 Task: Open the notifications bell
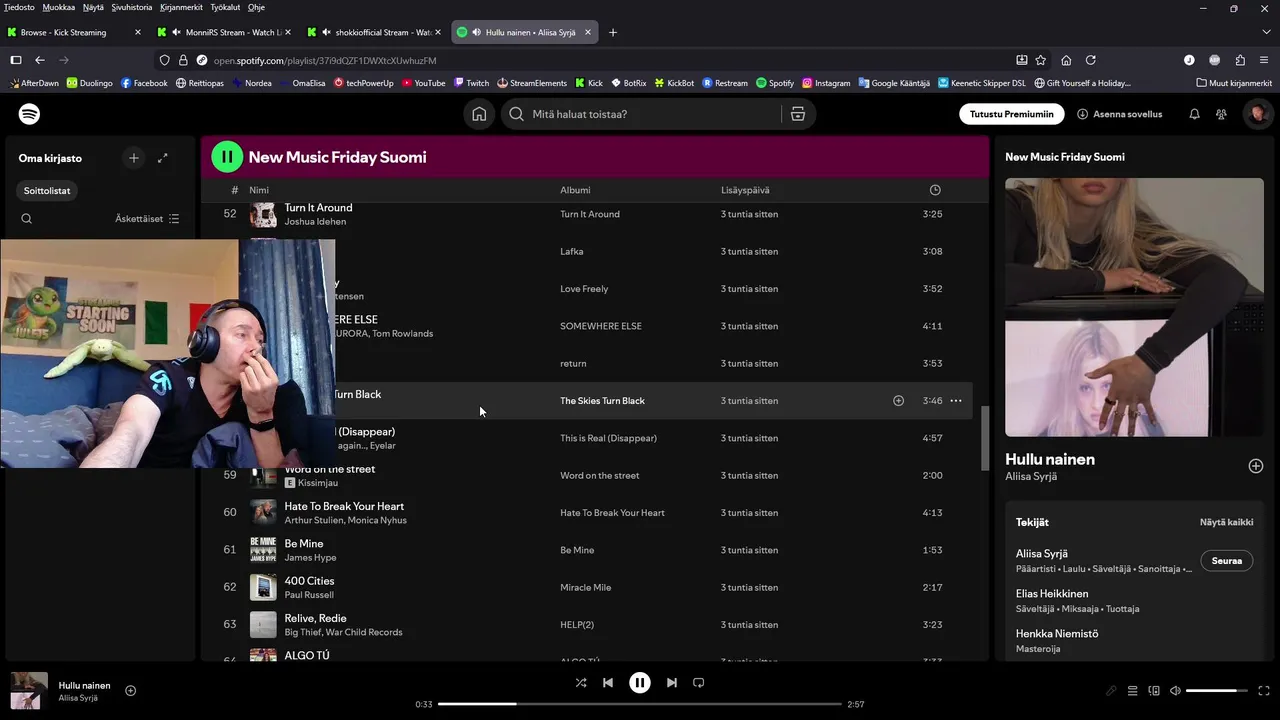pyautogui.click(x=1194, y=114)
